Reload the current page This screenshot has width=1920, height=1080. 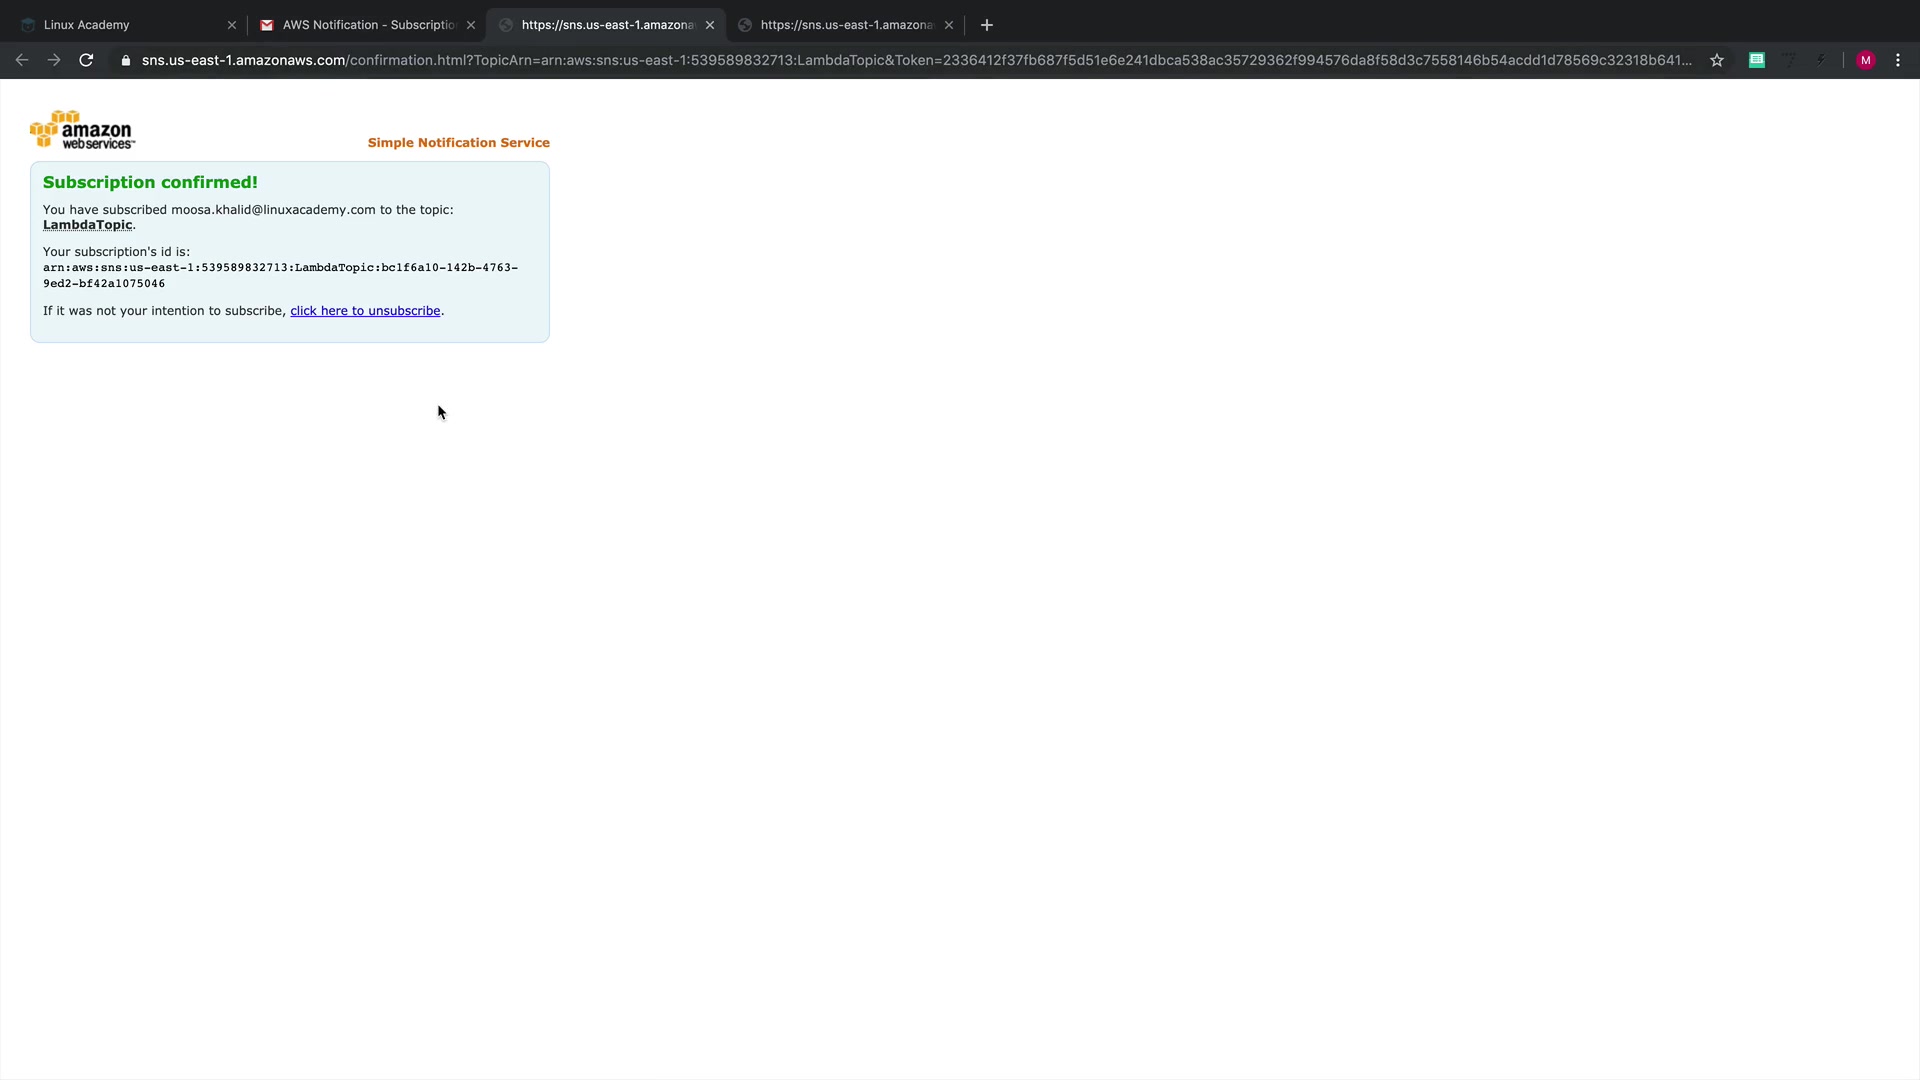point(86,60)
